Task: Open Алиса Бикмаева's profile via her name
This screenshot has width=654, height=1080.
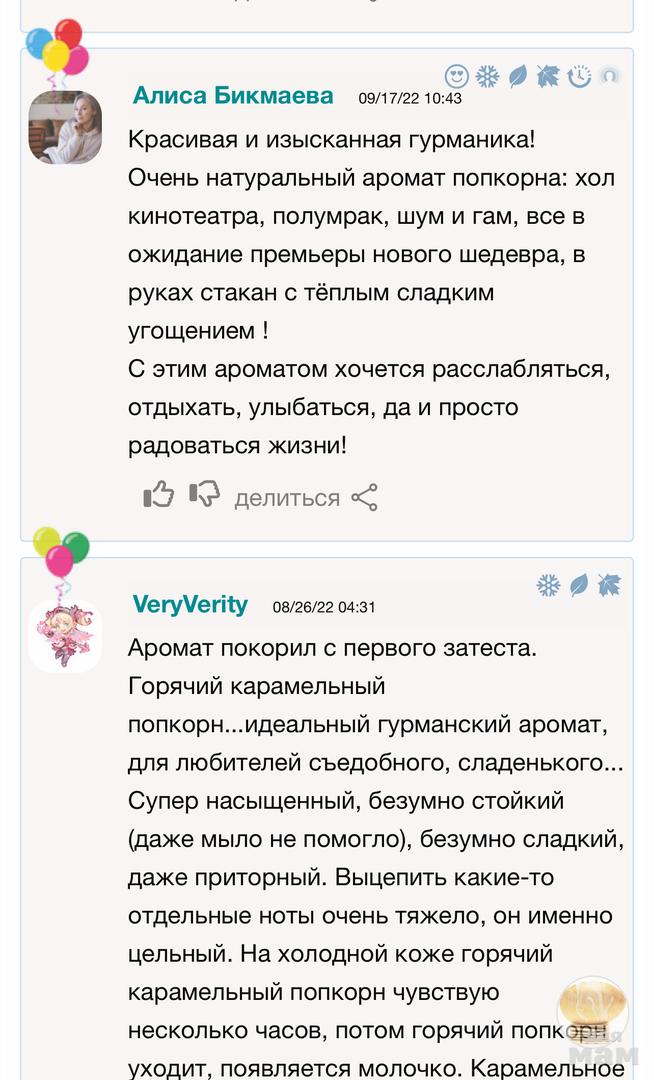Action: (x=233, y=96)
